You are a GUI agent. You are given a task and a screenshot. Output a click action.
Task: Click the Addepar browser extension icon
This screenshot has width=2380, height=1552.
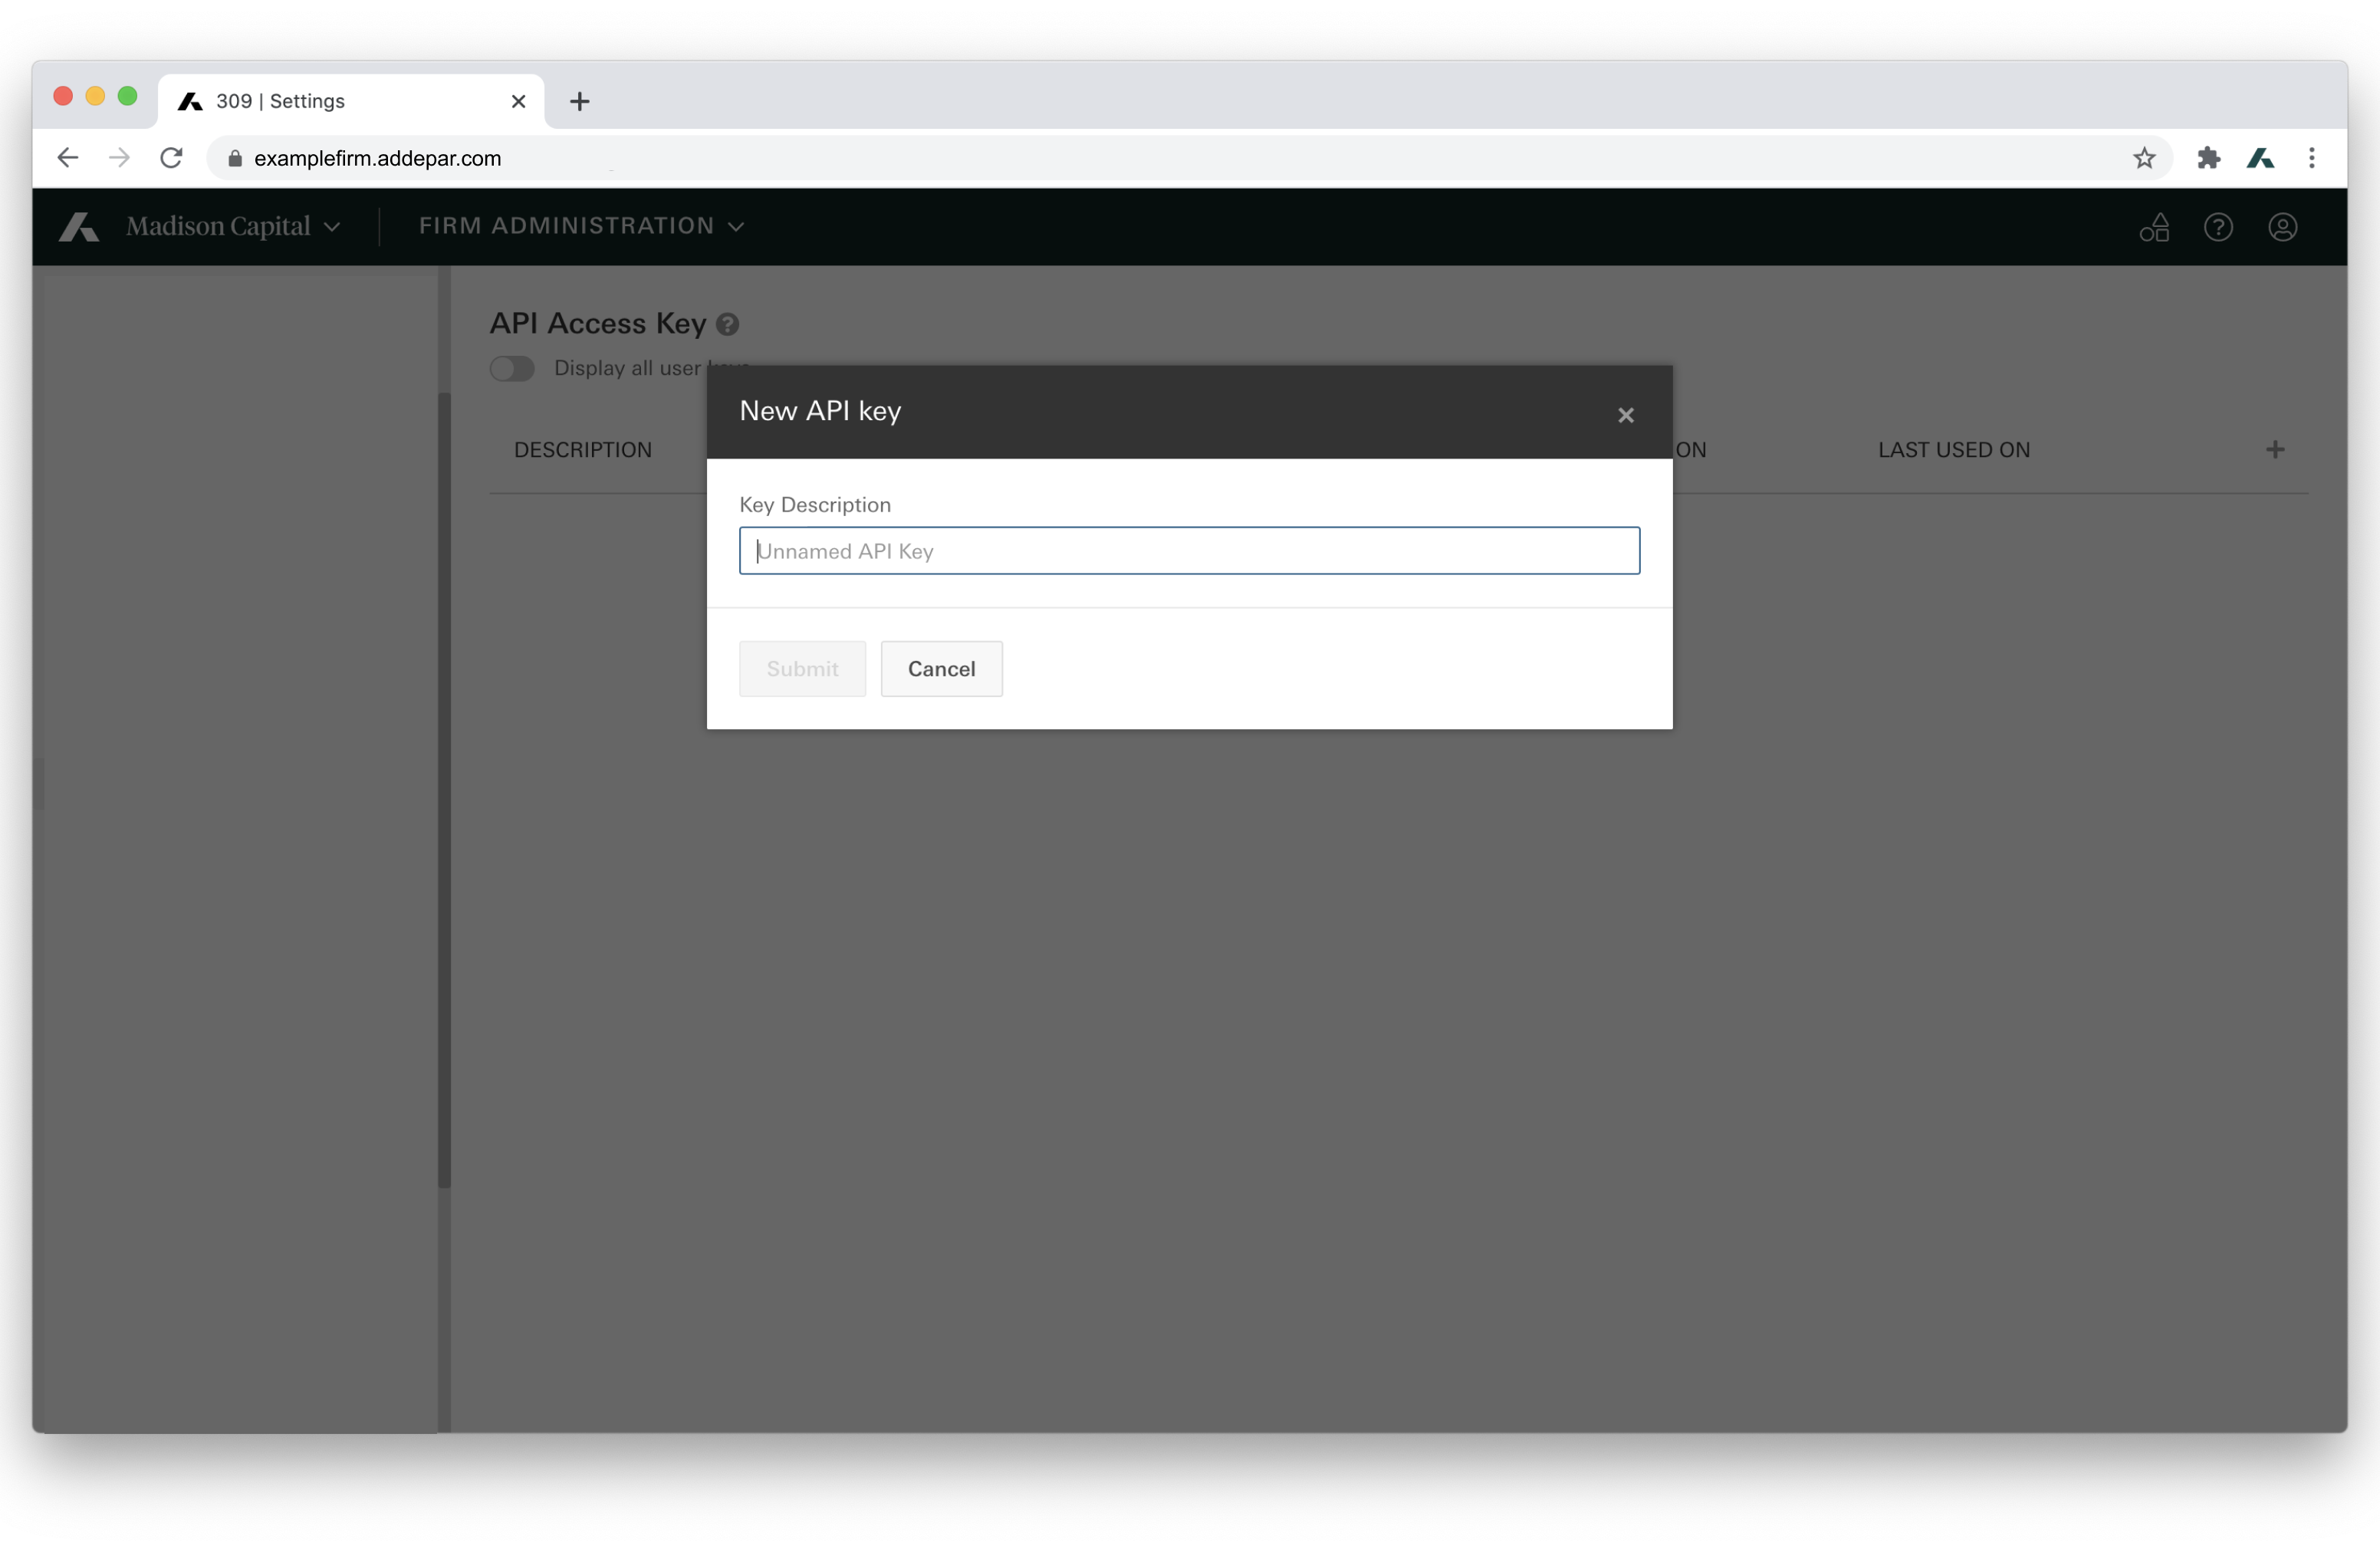pyautogui.click(x=2260, y=158)
